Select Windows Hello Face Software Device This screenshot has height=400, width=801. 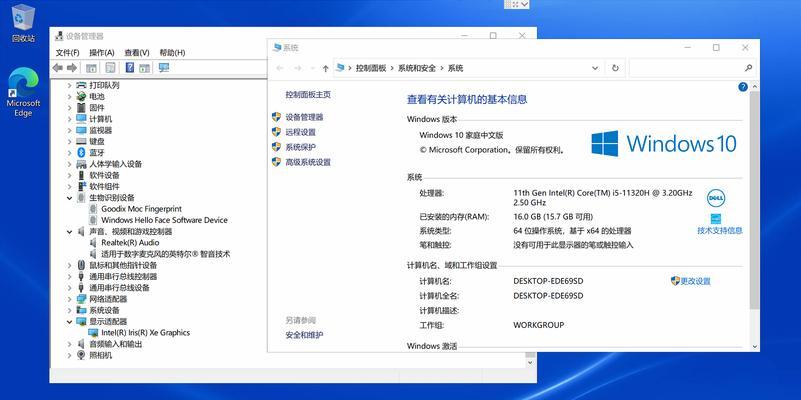(x=164, y=220)
